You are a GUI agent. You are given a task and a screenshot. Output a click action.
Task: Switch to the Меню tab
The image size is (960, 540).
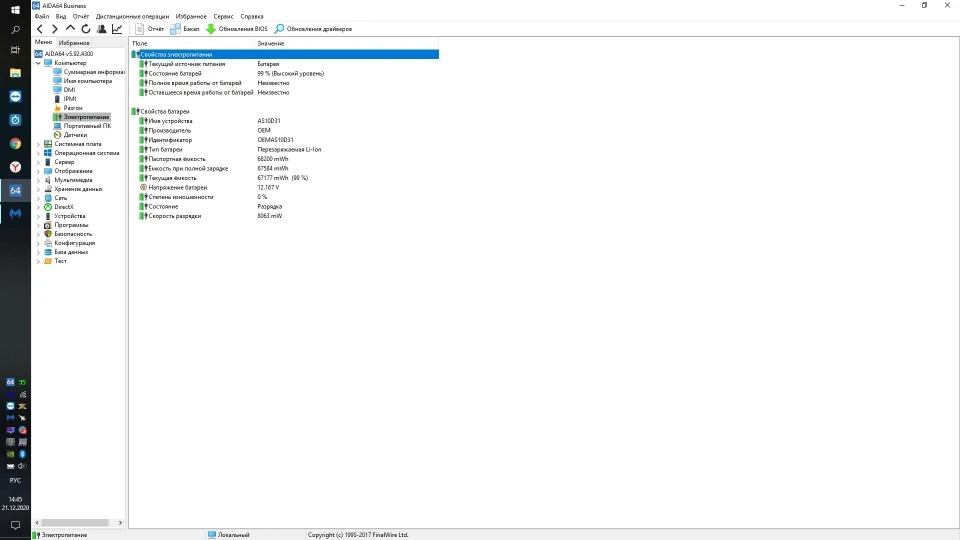click(43, 42)
